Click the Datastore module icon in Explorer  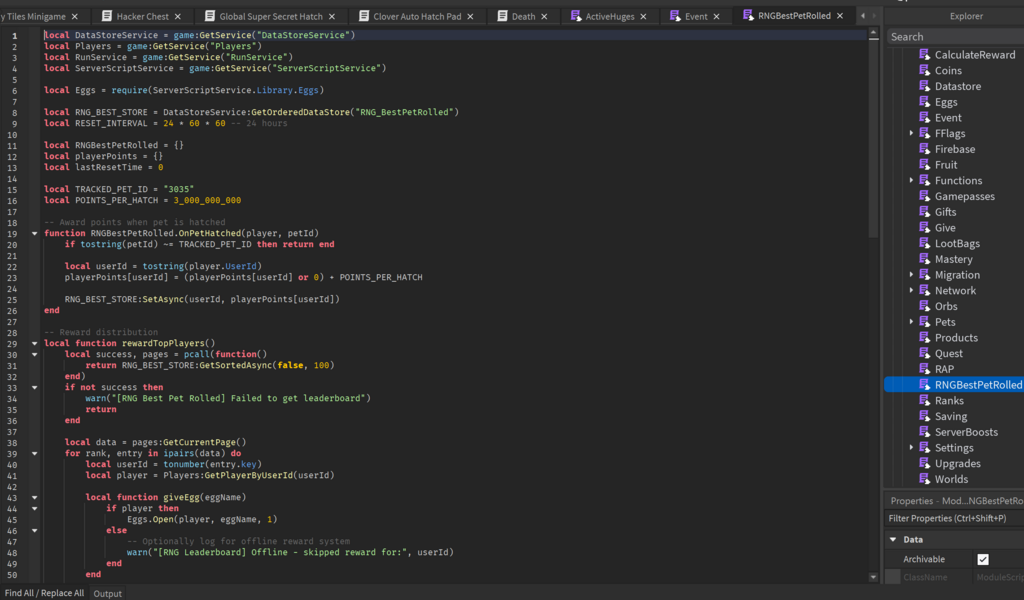925,87
